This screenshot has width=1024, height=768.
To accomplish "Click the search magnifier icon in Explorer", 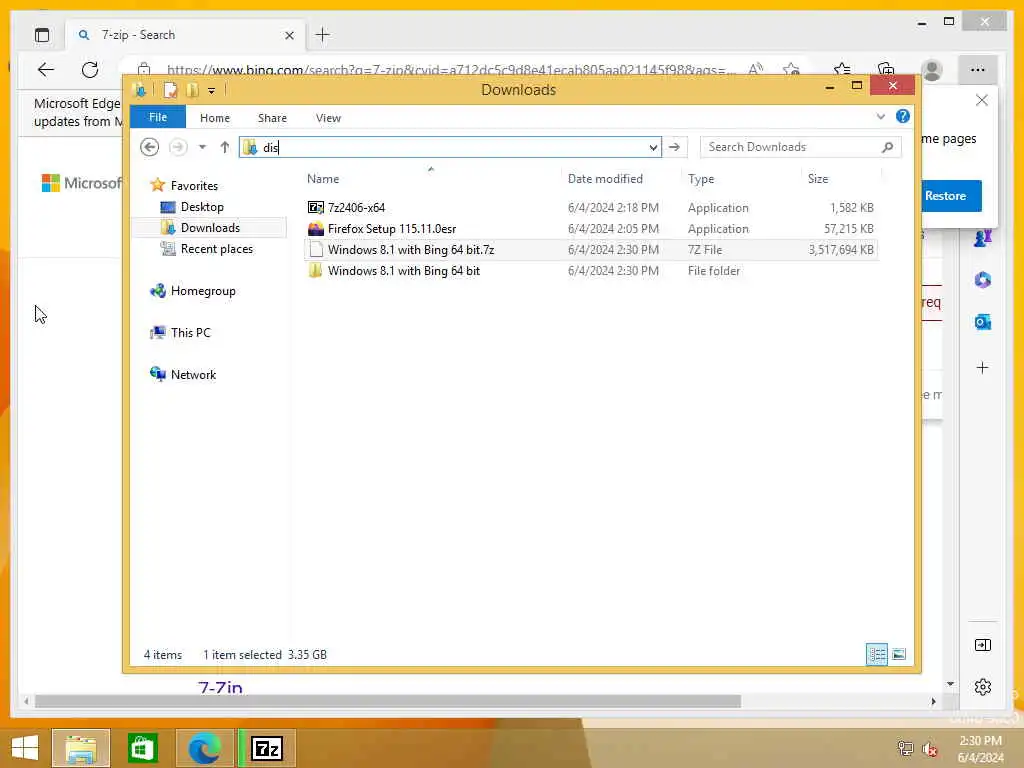I will (887, 147).
